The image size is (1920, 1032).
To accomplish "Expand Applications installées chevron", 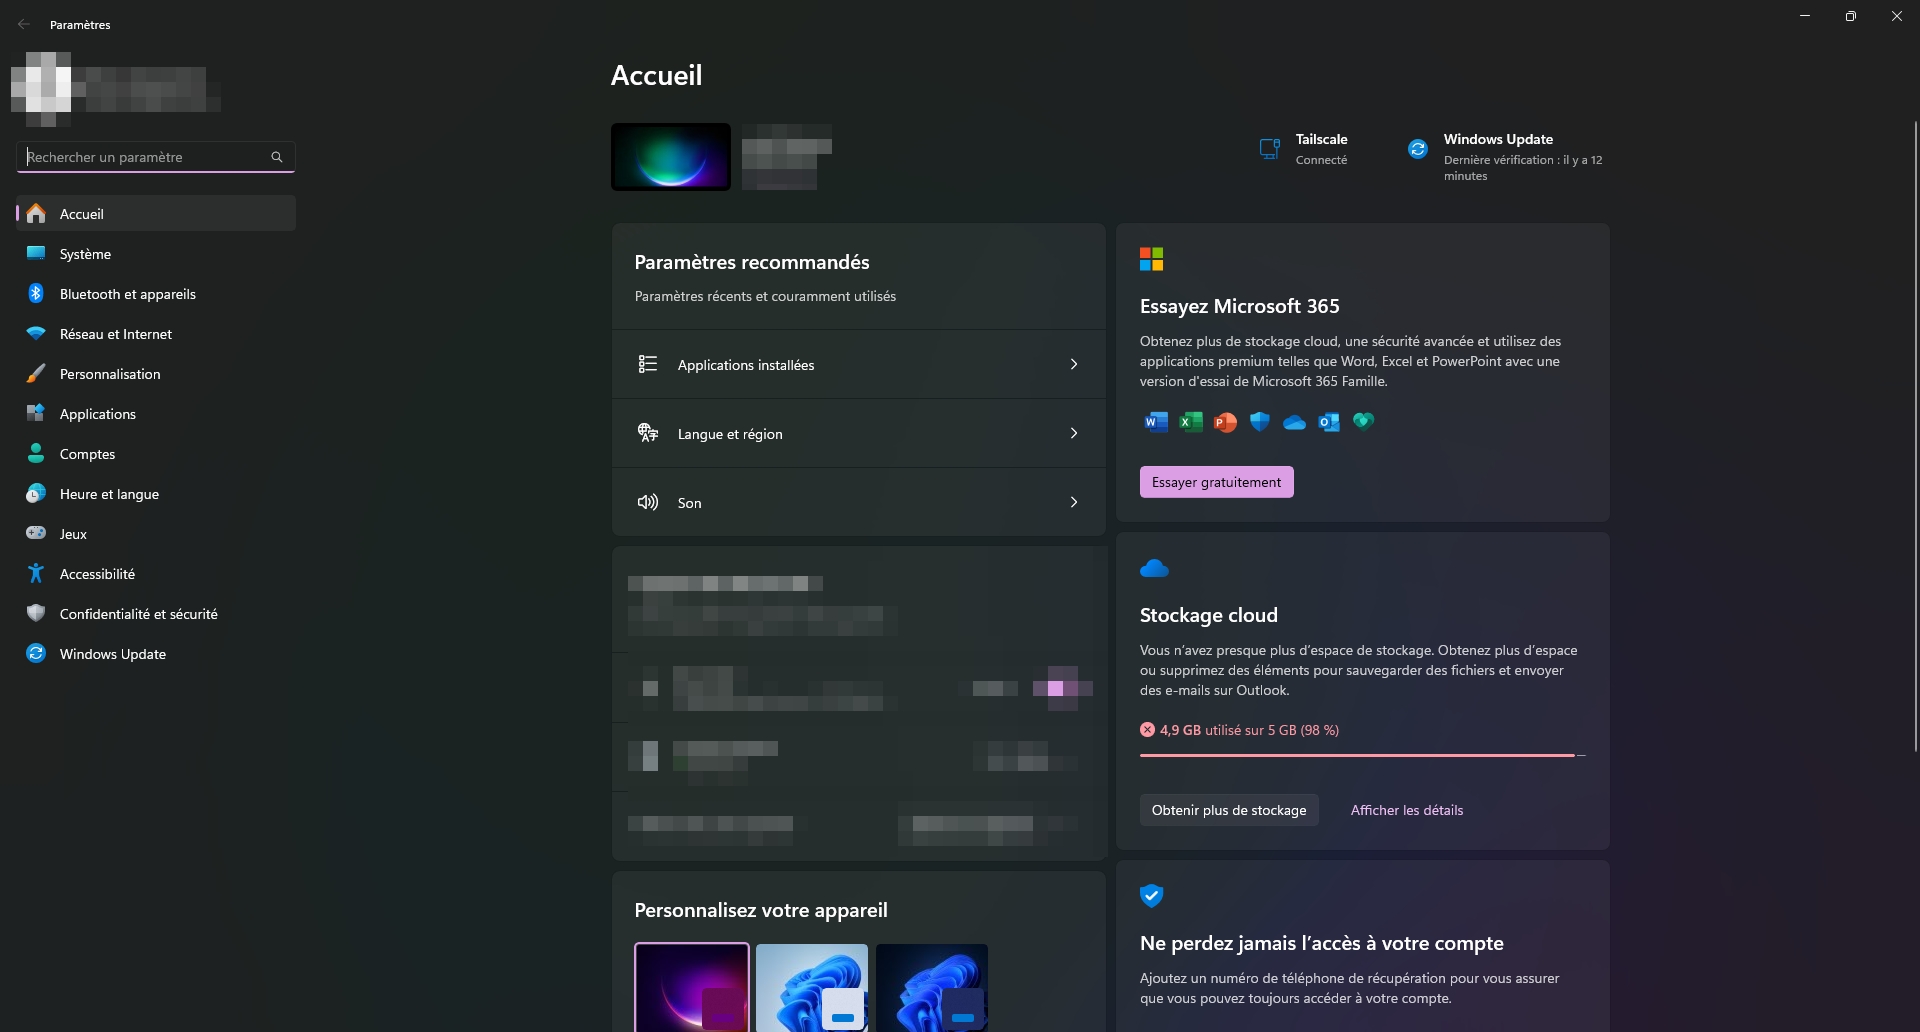I will point(1073,365).
